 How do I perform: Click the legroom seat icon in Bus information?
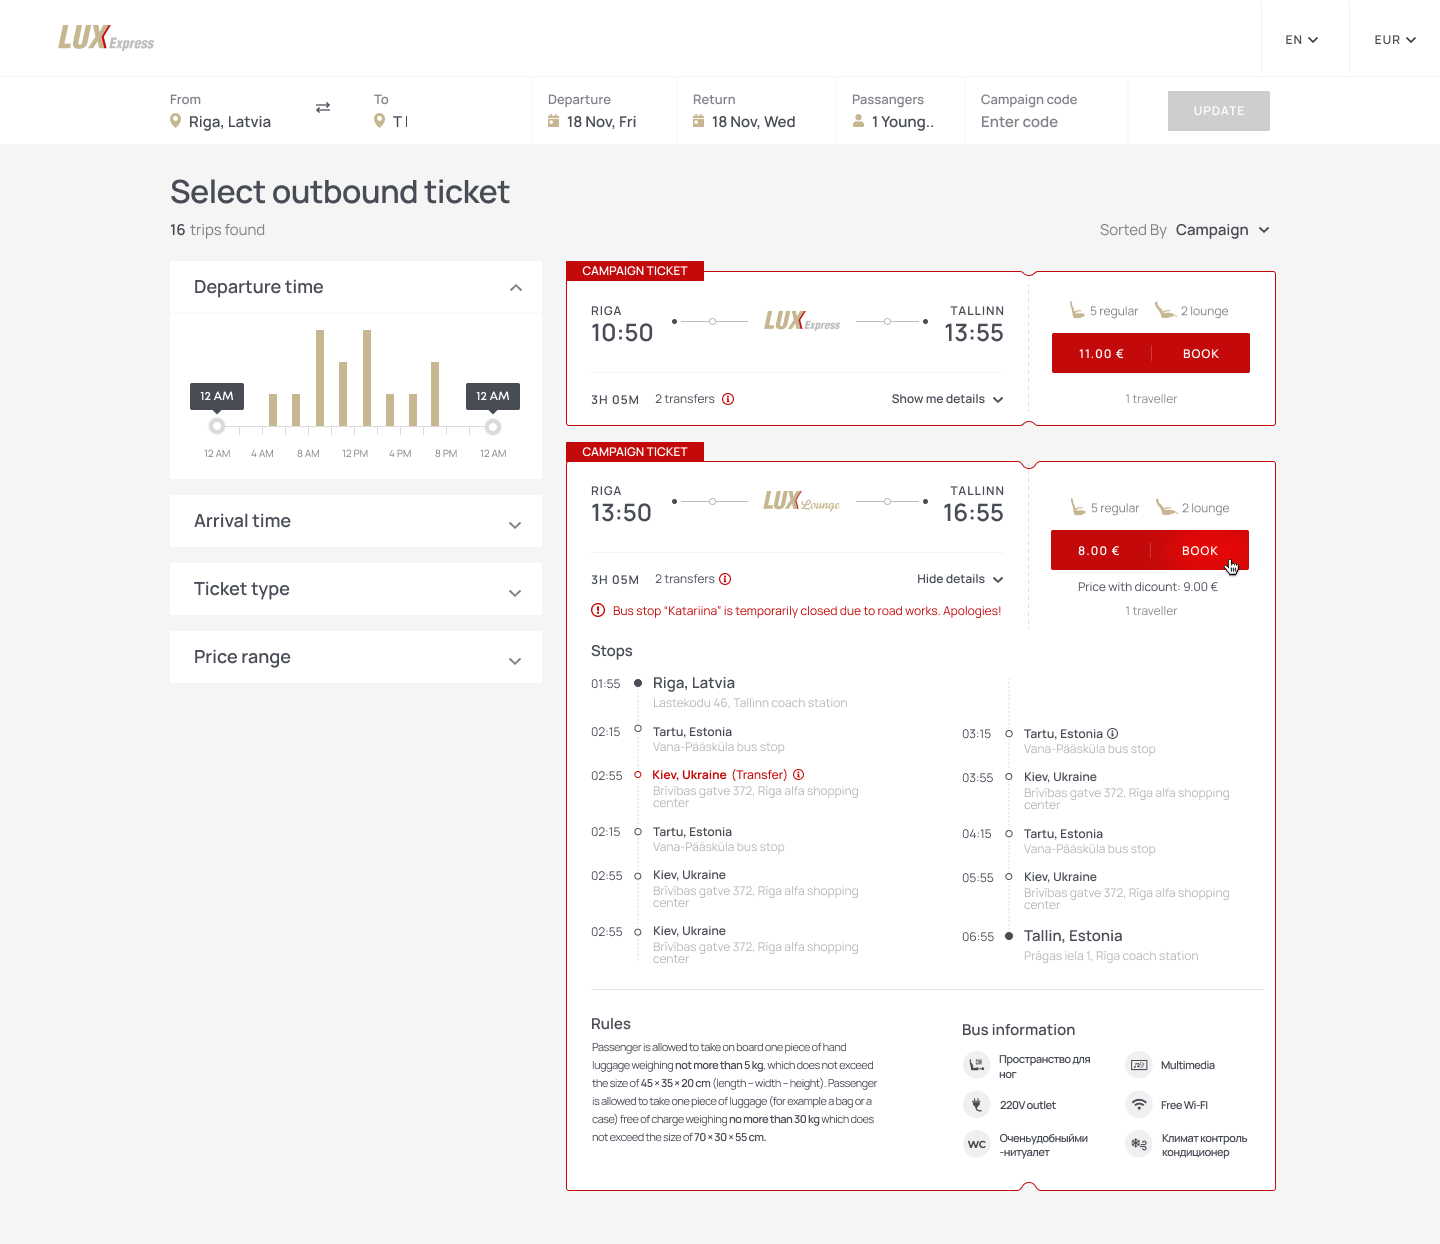pos(976,1065)
